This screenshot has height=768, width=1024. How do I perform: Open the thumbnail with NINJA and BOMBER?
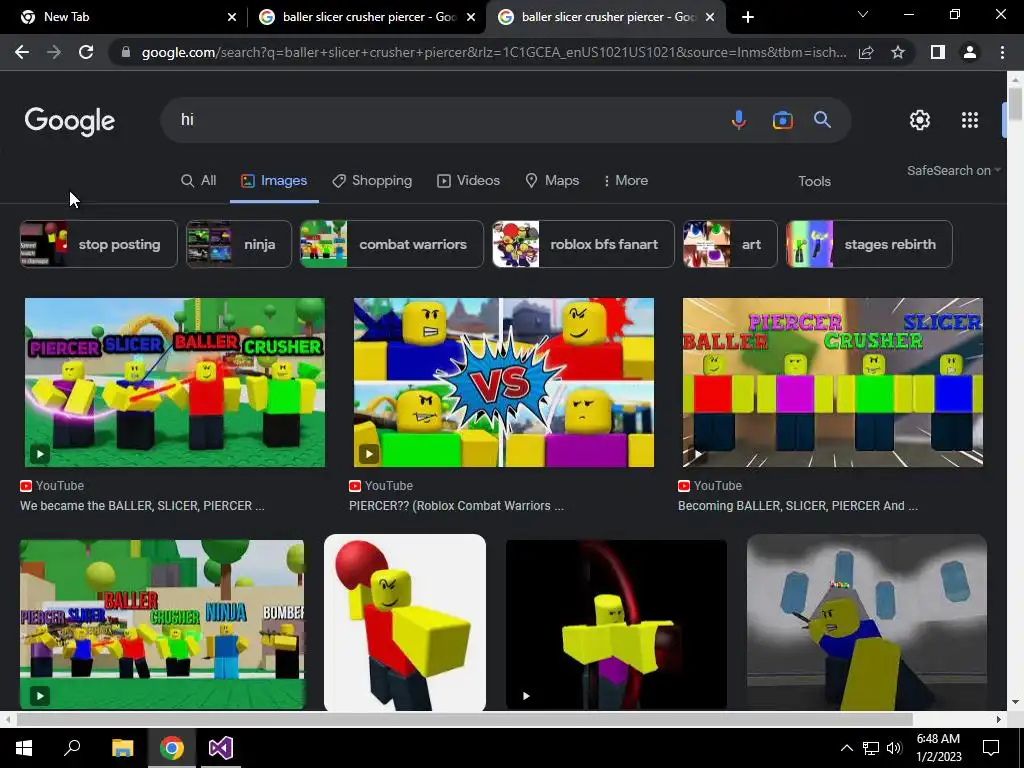coord(162,624)
